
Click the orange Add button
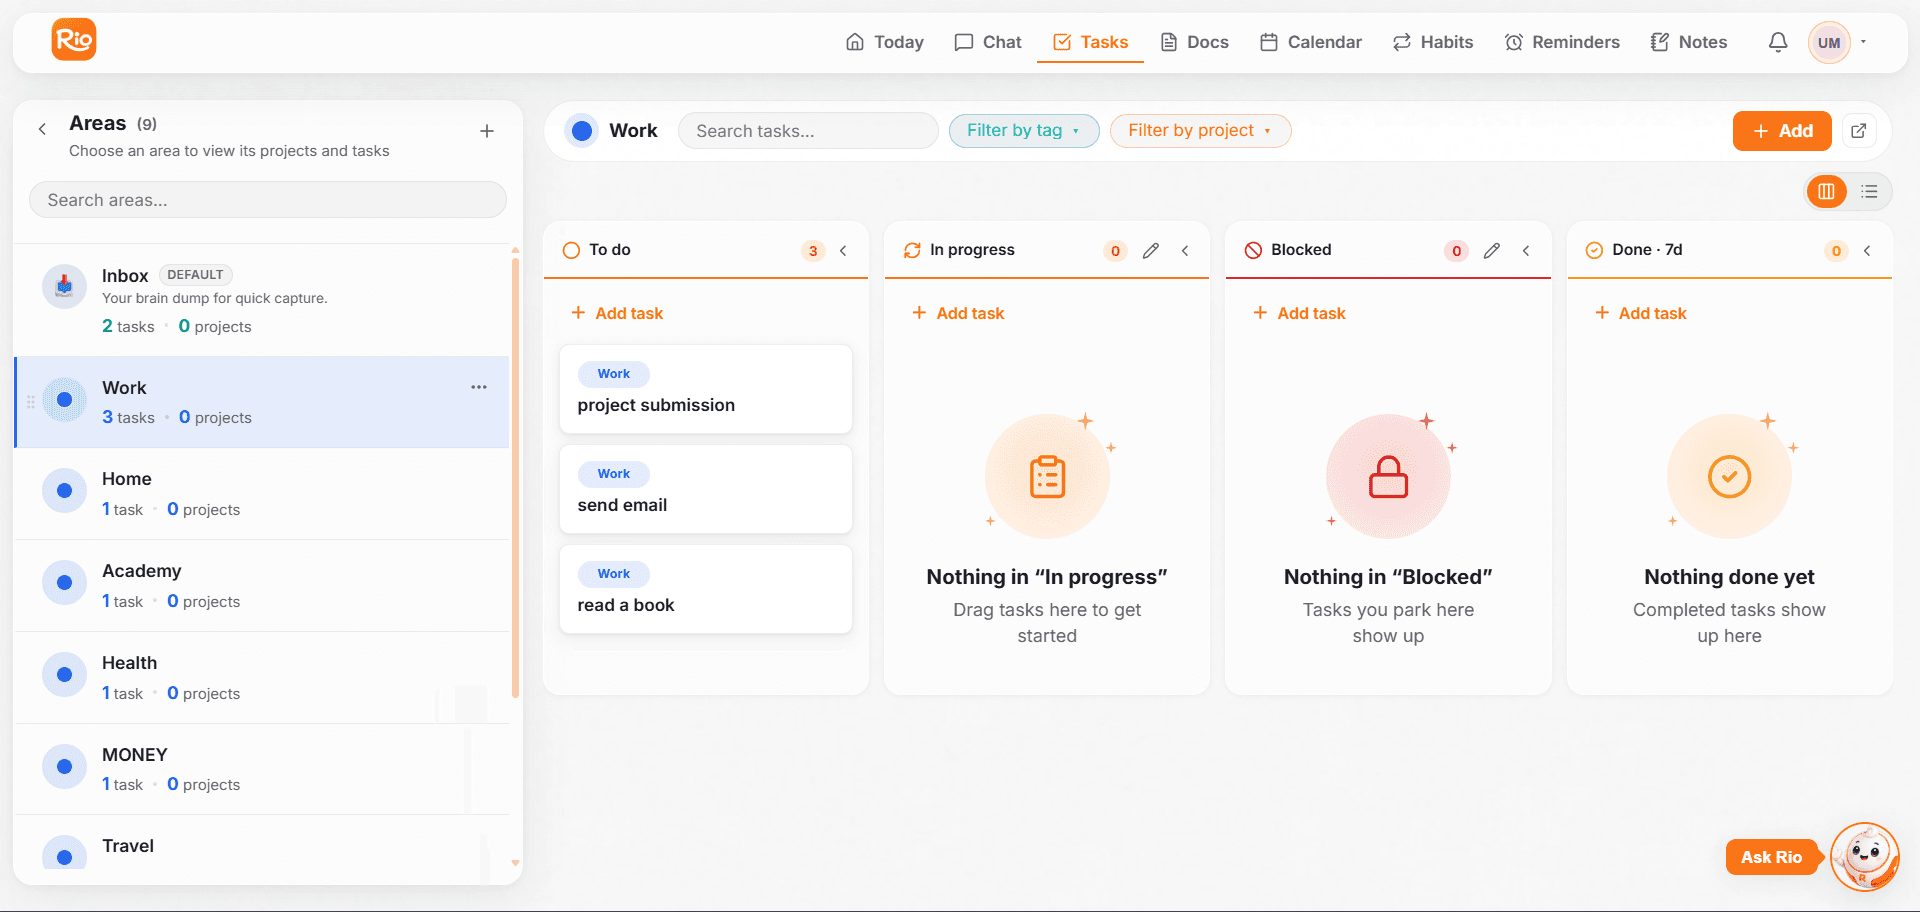click(1782, 131)
